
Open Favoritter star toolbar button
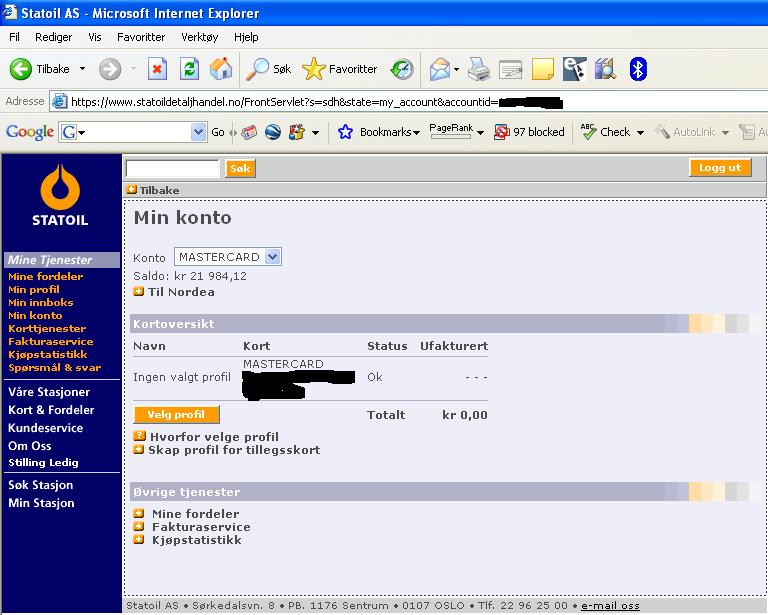[x=339, y=69]
